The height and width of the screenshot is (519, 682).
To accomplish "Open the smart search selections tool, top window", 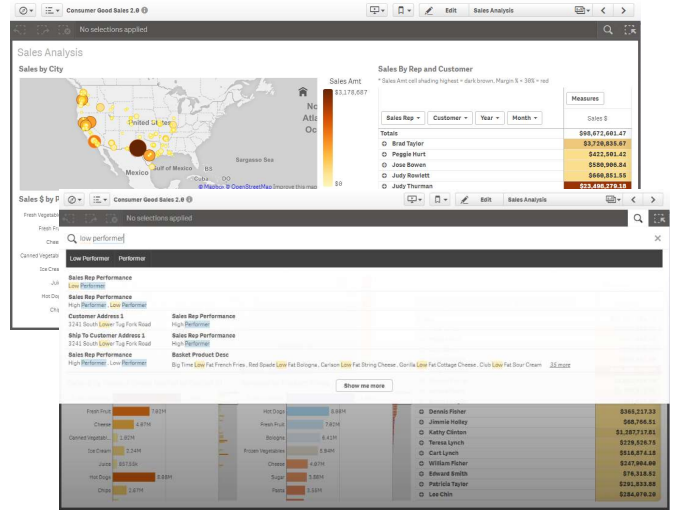I will pos(630,30).
